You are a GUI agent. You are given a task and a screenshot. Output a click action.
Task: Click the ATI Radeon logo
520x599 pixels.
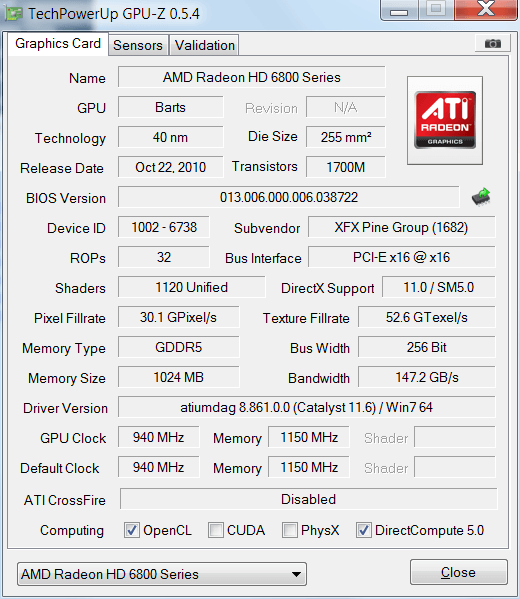coord(445,120)
